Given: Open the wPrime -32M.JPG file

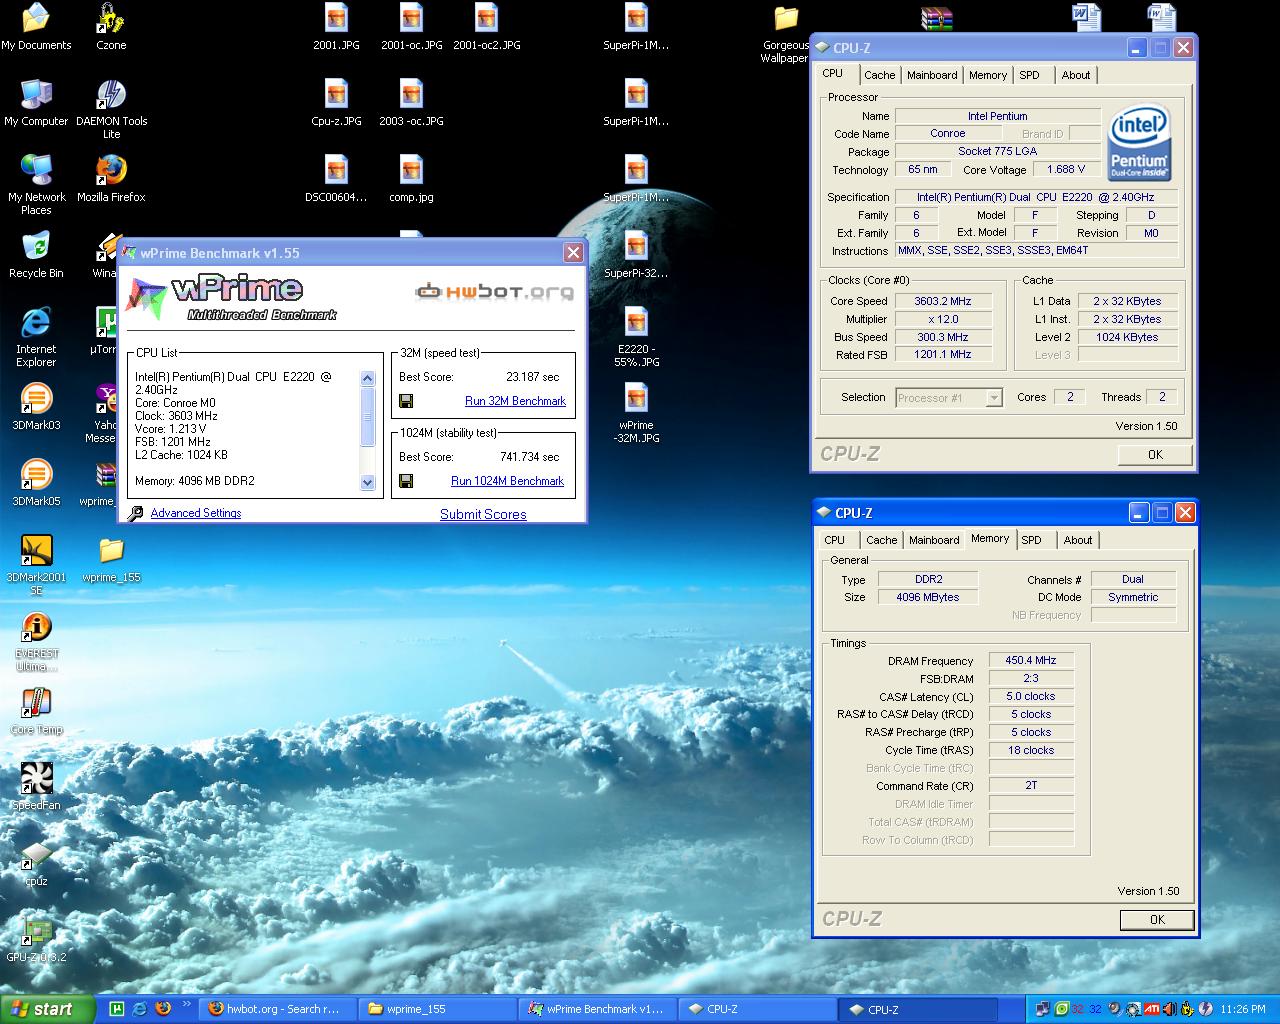Looking at the screenshot, I should click(636, 412).
